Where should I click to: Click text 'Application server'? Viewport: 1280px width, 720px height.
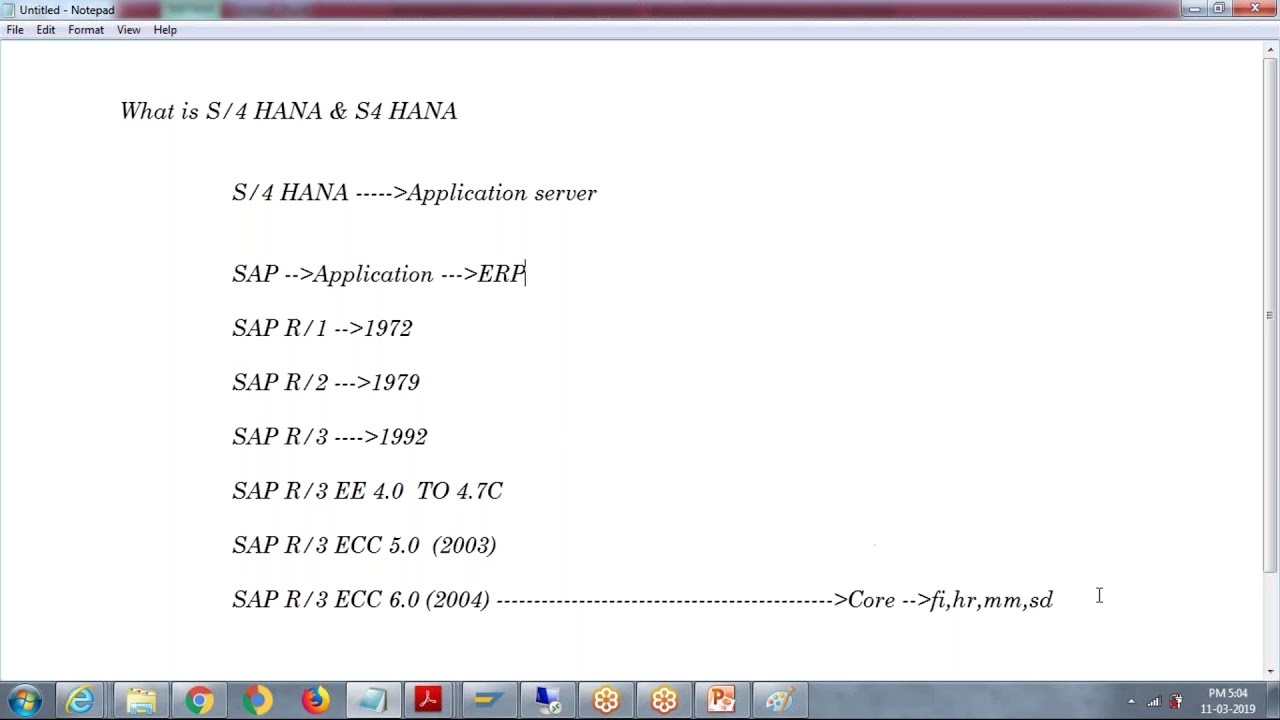click(x=502, y=193)
